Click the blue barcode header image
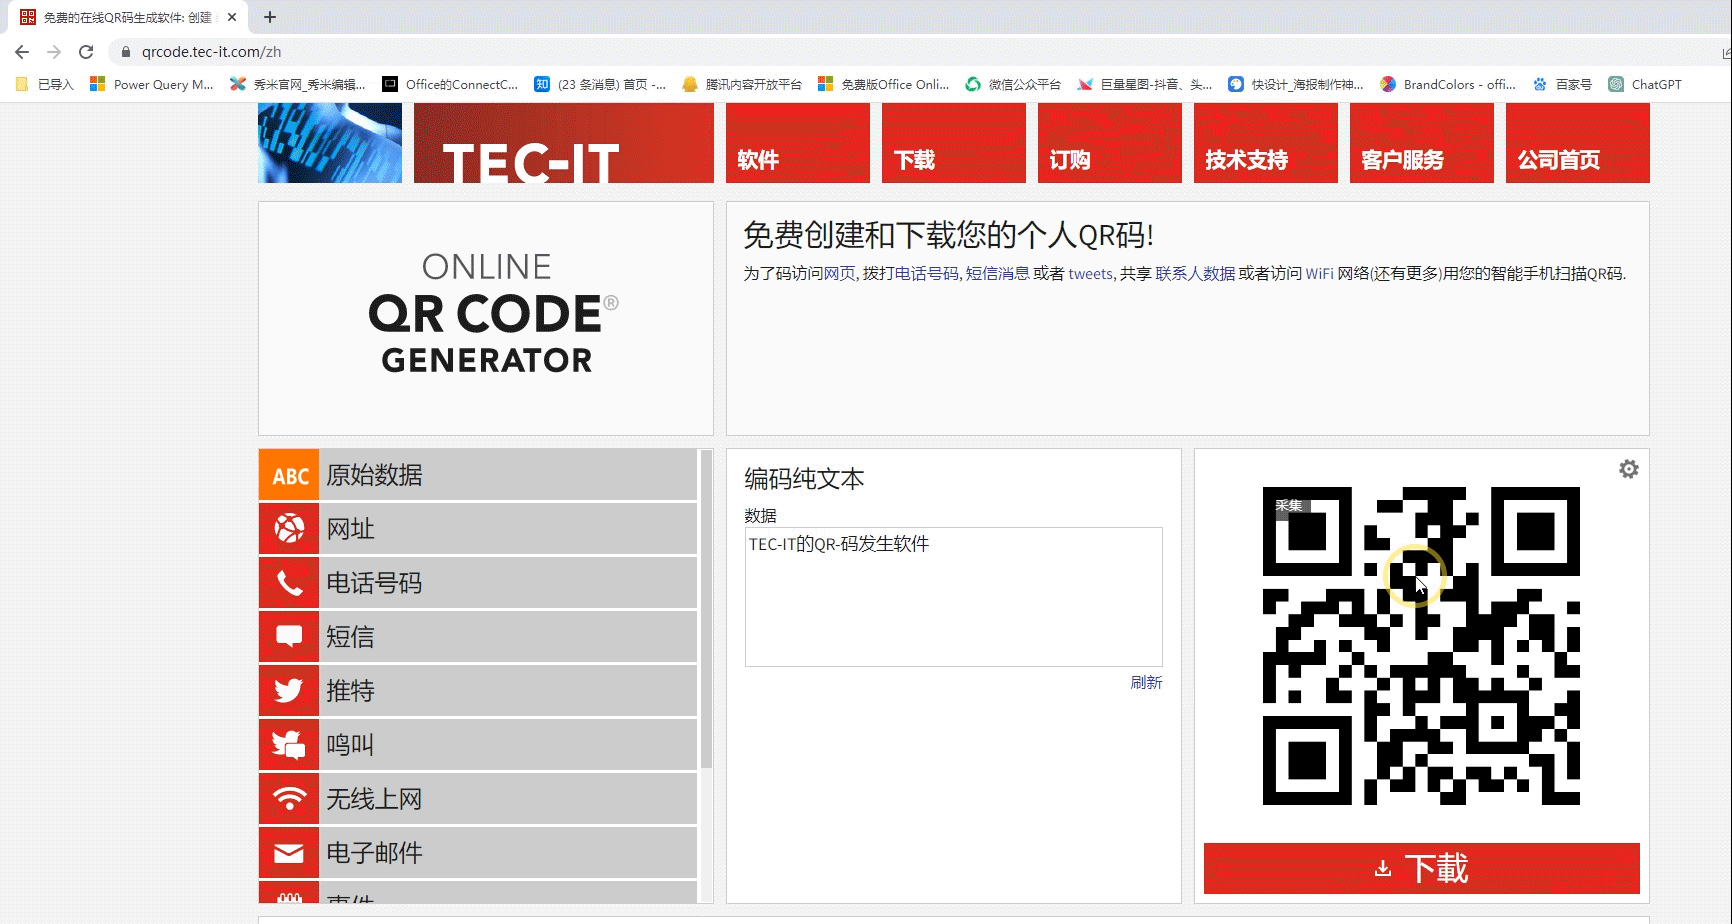Screen dimensions: 1732x924 [330, 143]
